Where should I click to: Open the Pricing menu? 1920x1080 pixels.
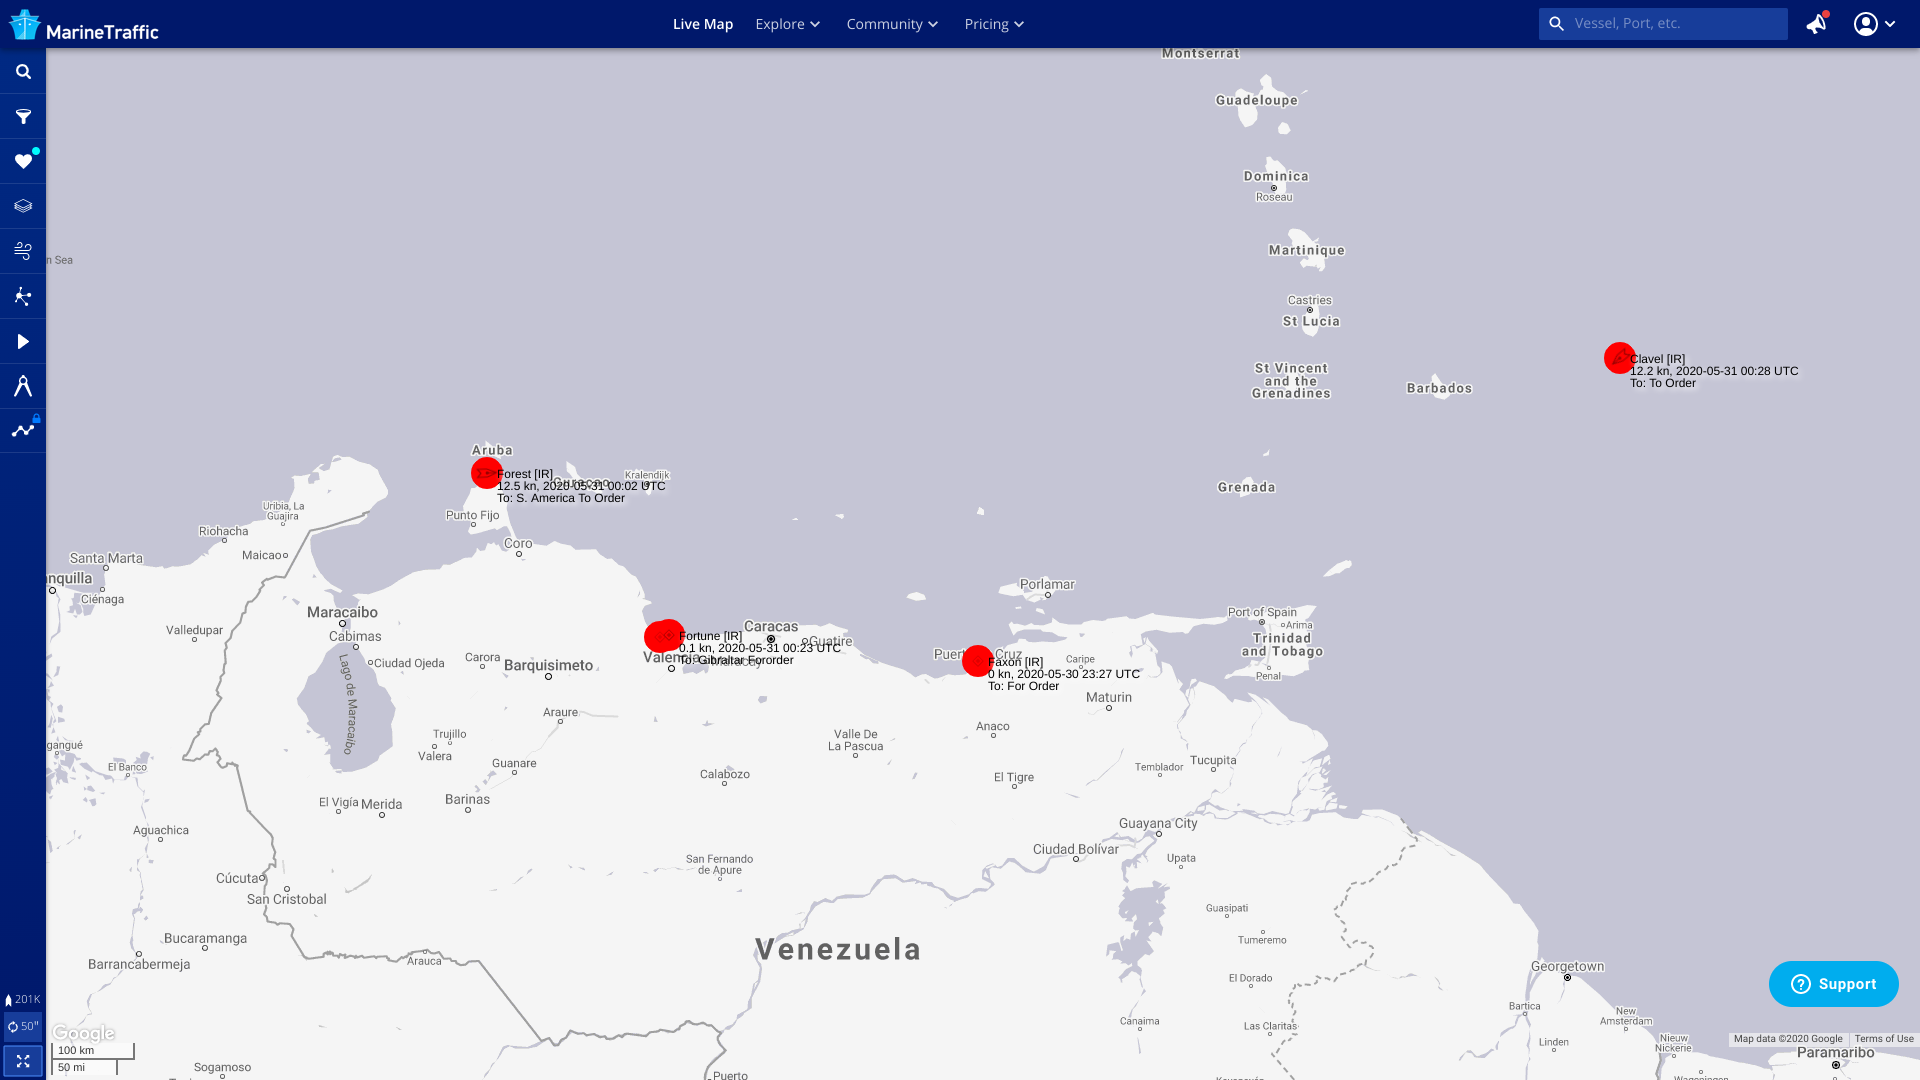tap(994, 24)
